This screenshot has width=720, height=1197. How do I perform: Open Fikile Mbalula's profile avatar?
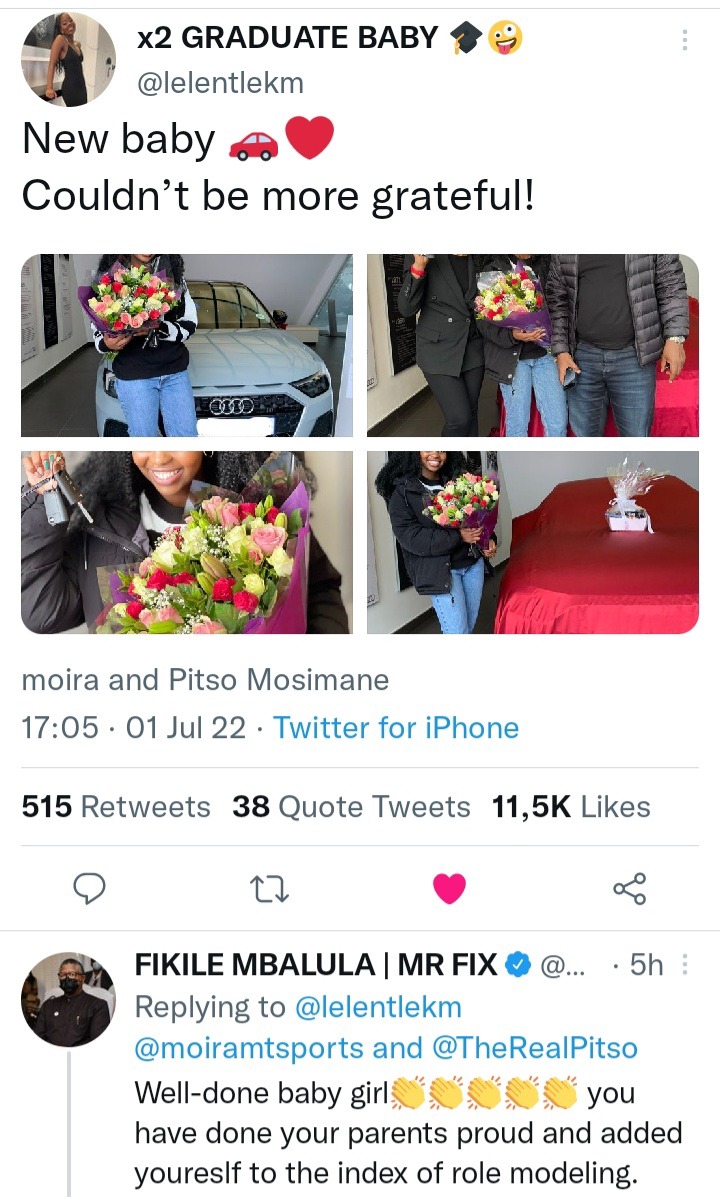tap(69, 999)
